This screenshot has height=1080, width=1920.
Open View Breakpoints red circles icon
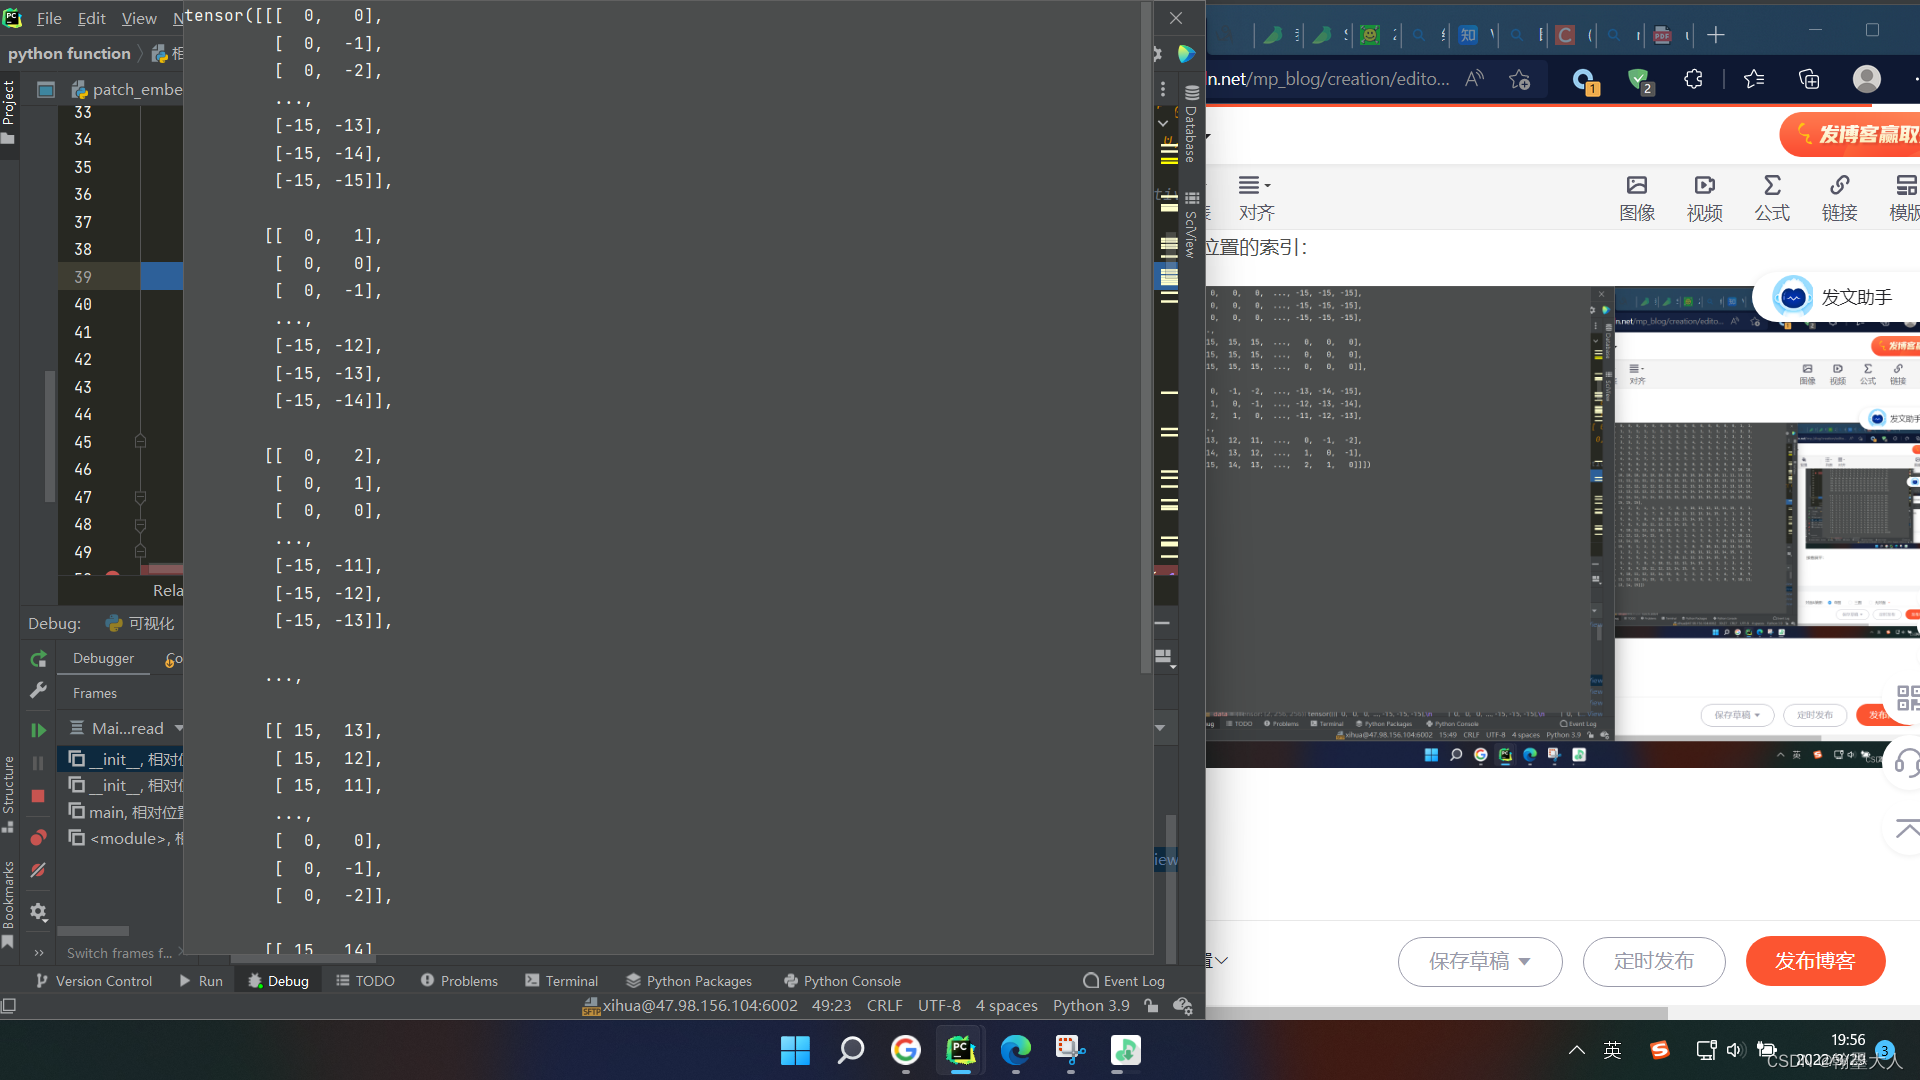[x=38, y=837]
